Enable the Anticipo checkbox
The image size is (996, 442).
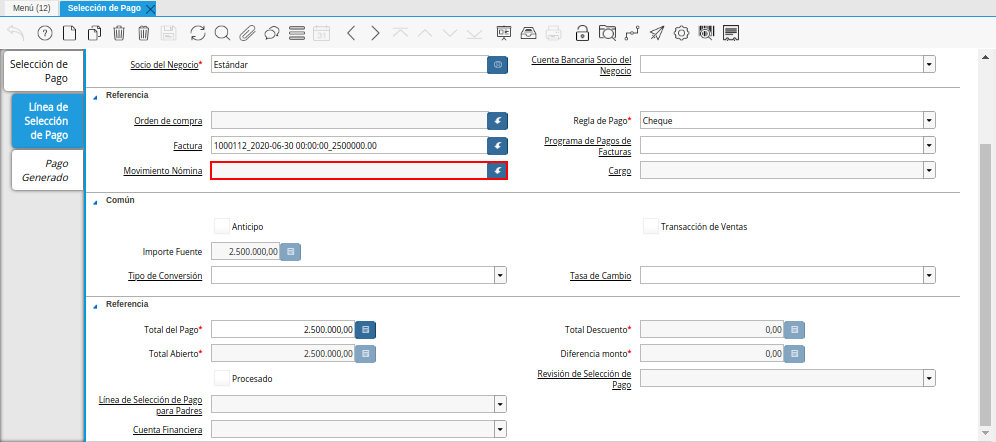pos(222,226)
